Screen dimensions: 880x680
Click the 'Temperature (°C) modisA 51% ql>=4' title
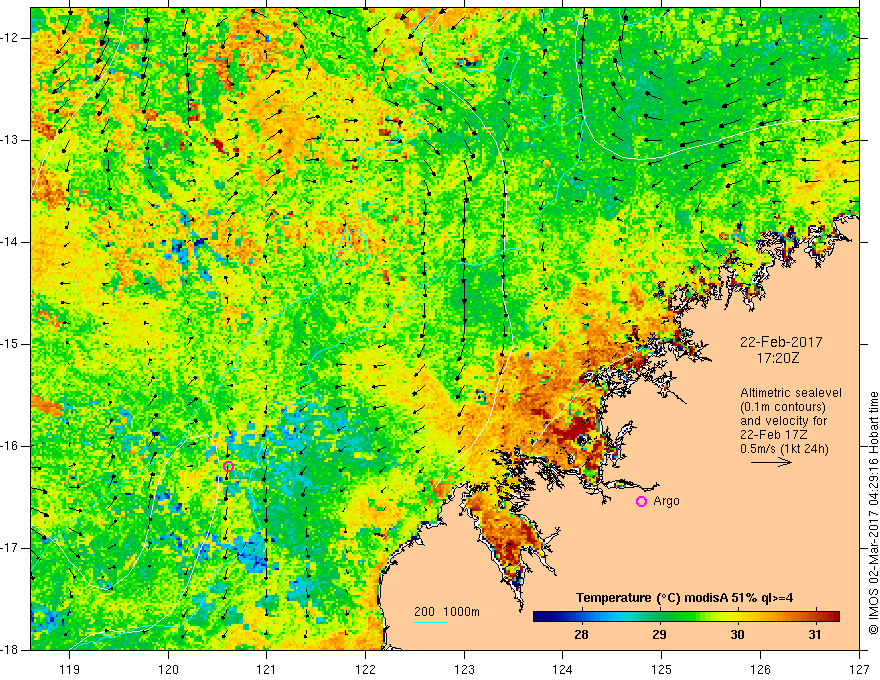(x=684, y=598)
